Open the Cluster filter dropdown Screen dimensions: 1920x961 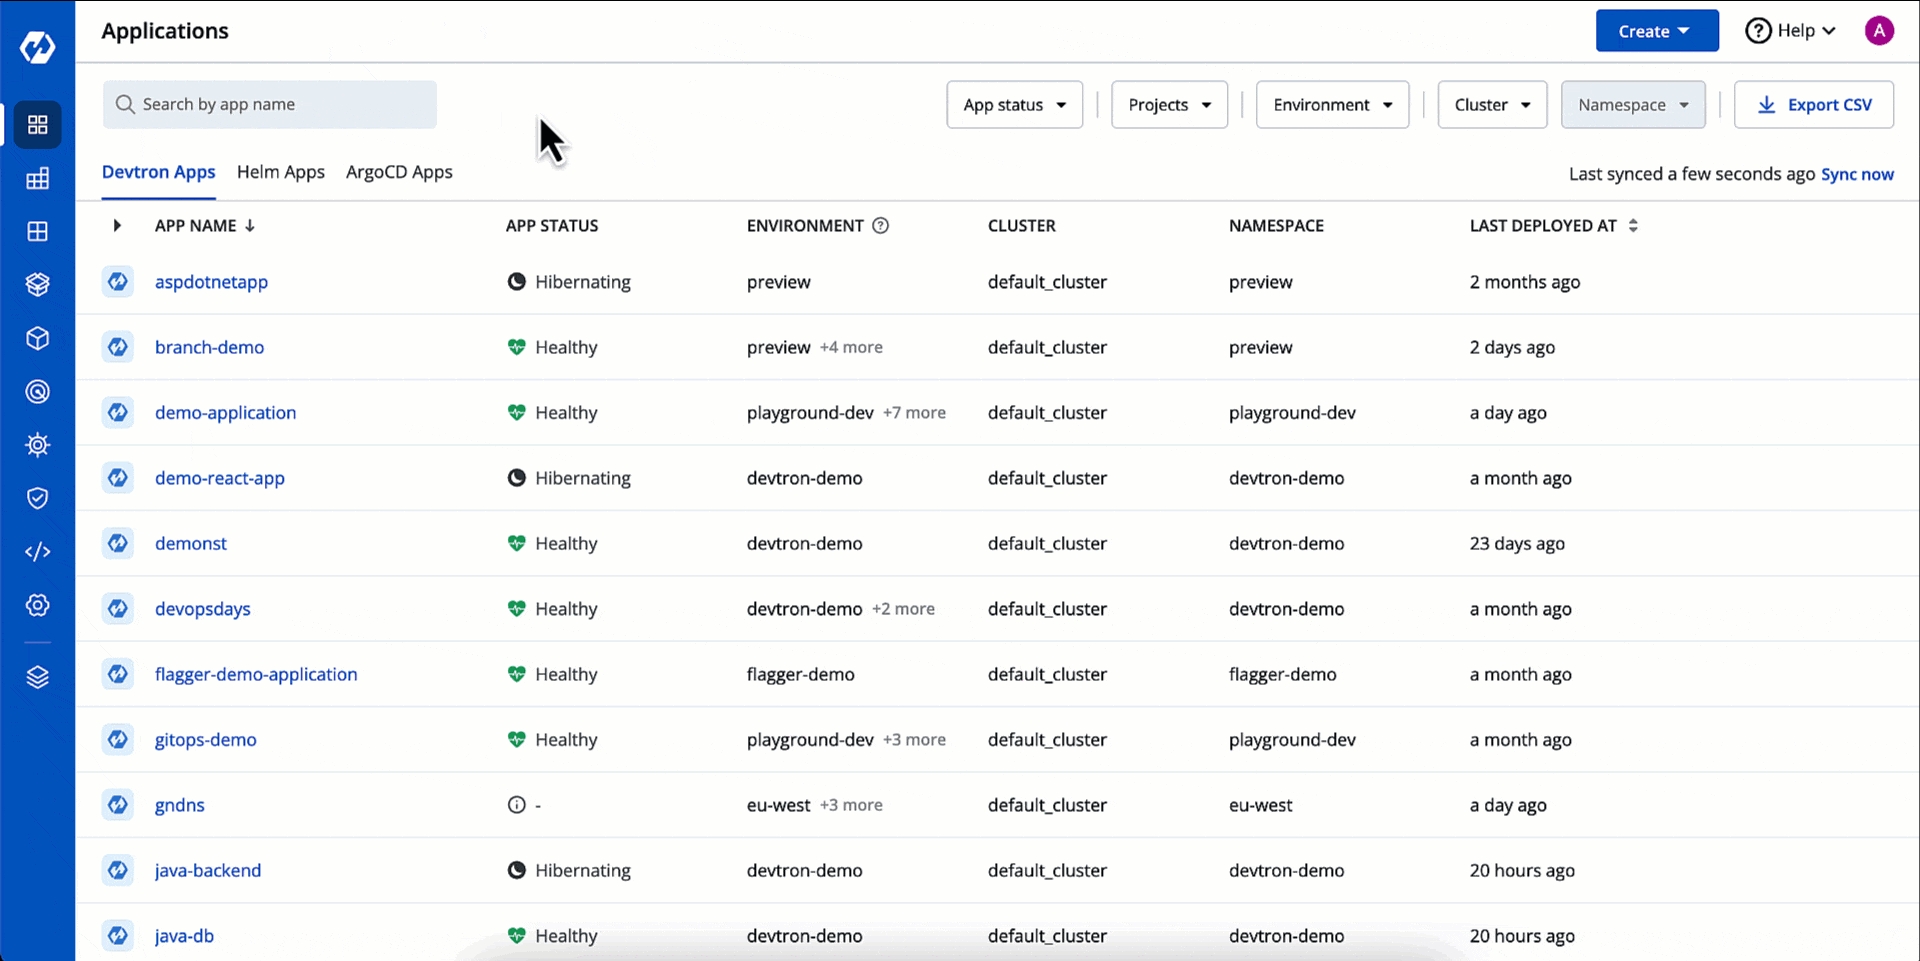click(x=1492, y=105)
